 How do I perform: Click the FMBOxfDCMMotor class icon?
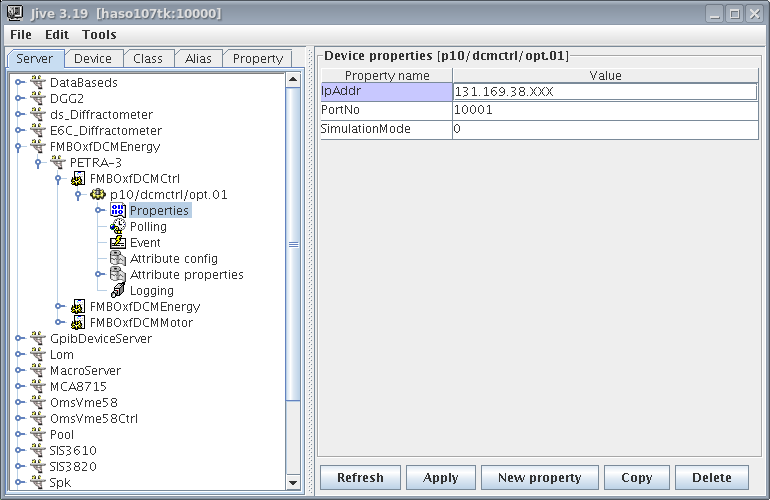(x=78, y=322)
